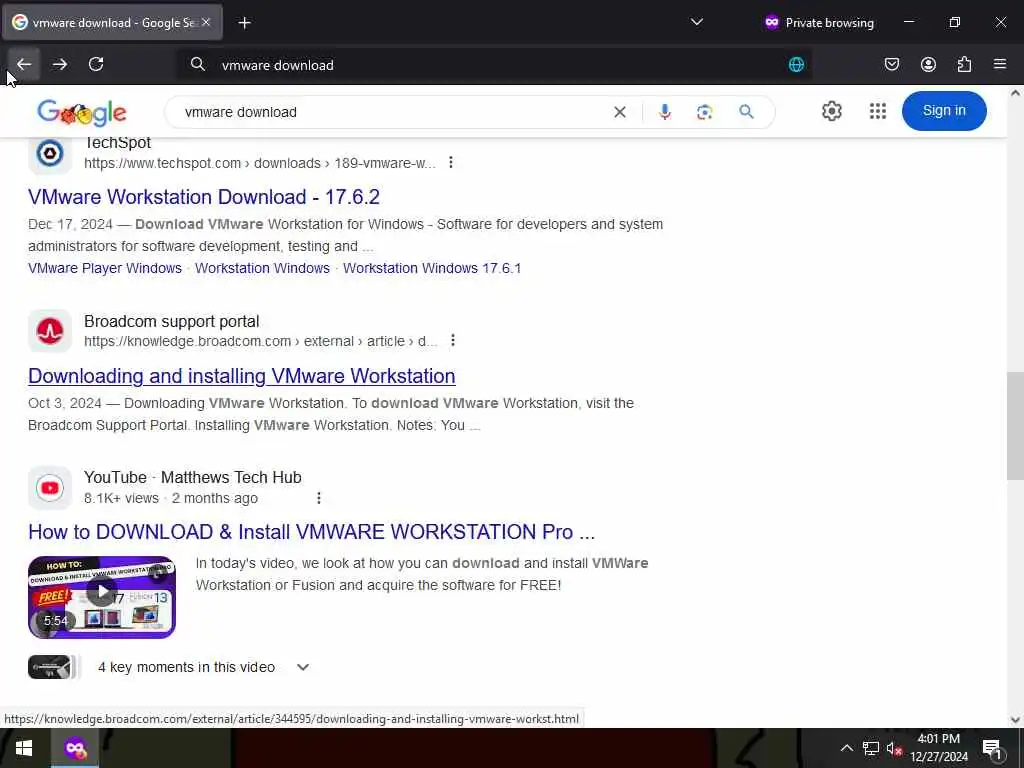Click the translate globe icon in address bar
The image size is (1024, 768).
click(796, 65)
